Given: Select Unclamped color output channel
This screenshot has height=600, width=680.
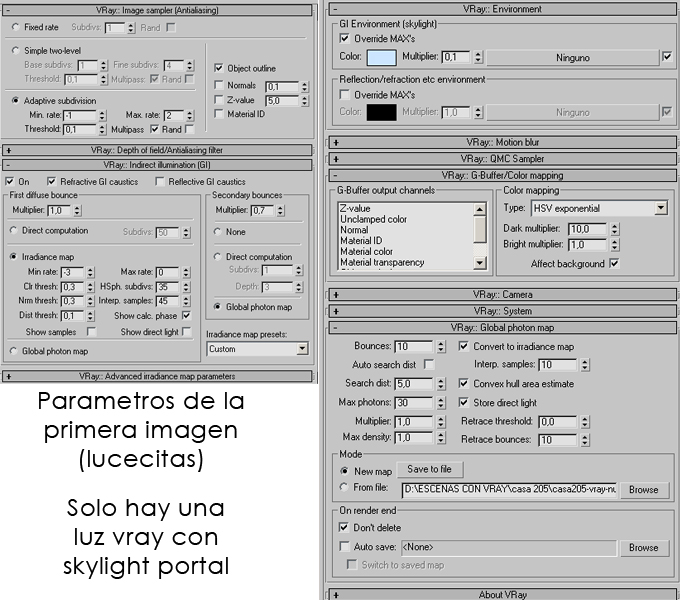Looking at the screenshot, I should 373,219.
